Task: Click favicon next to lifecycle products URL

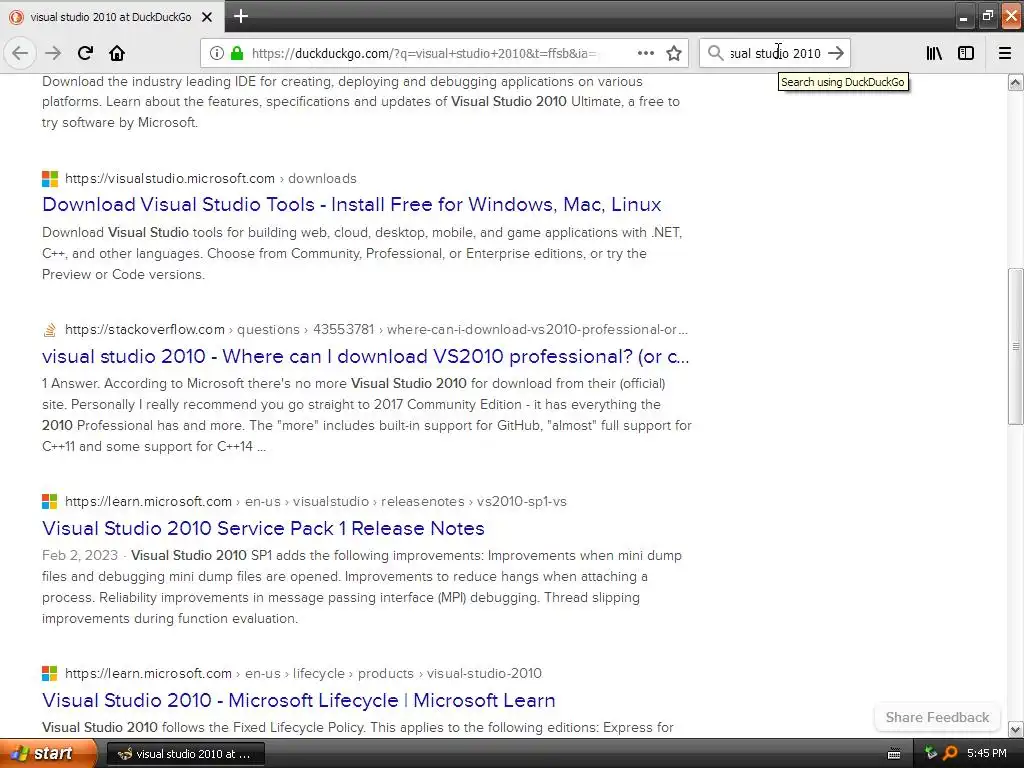Action: (x=50, y=673)
